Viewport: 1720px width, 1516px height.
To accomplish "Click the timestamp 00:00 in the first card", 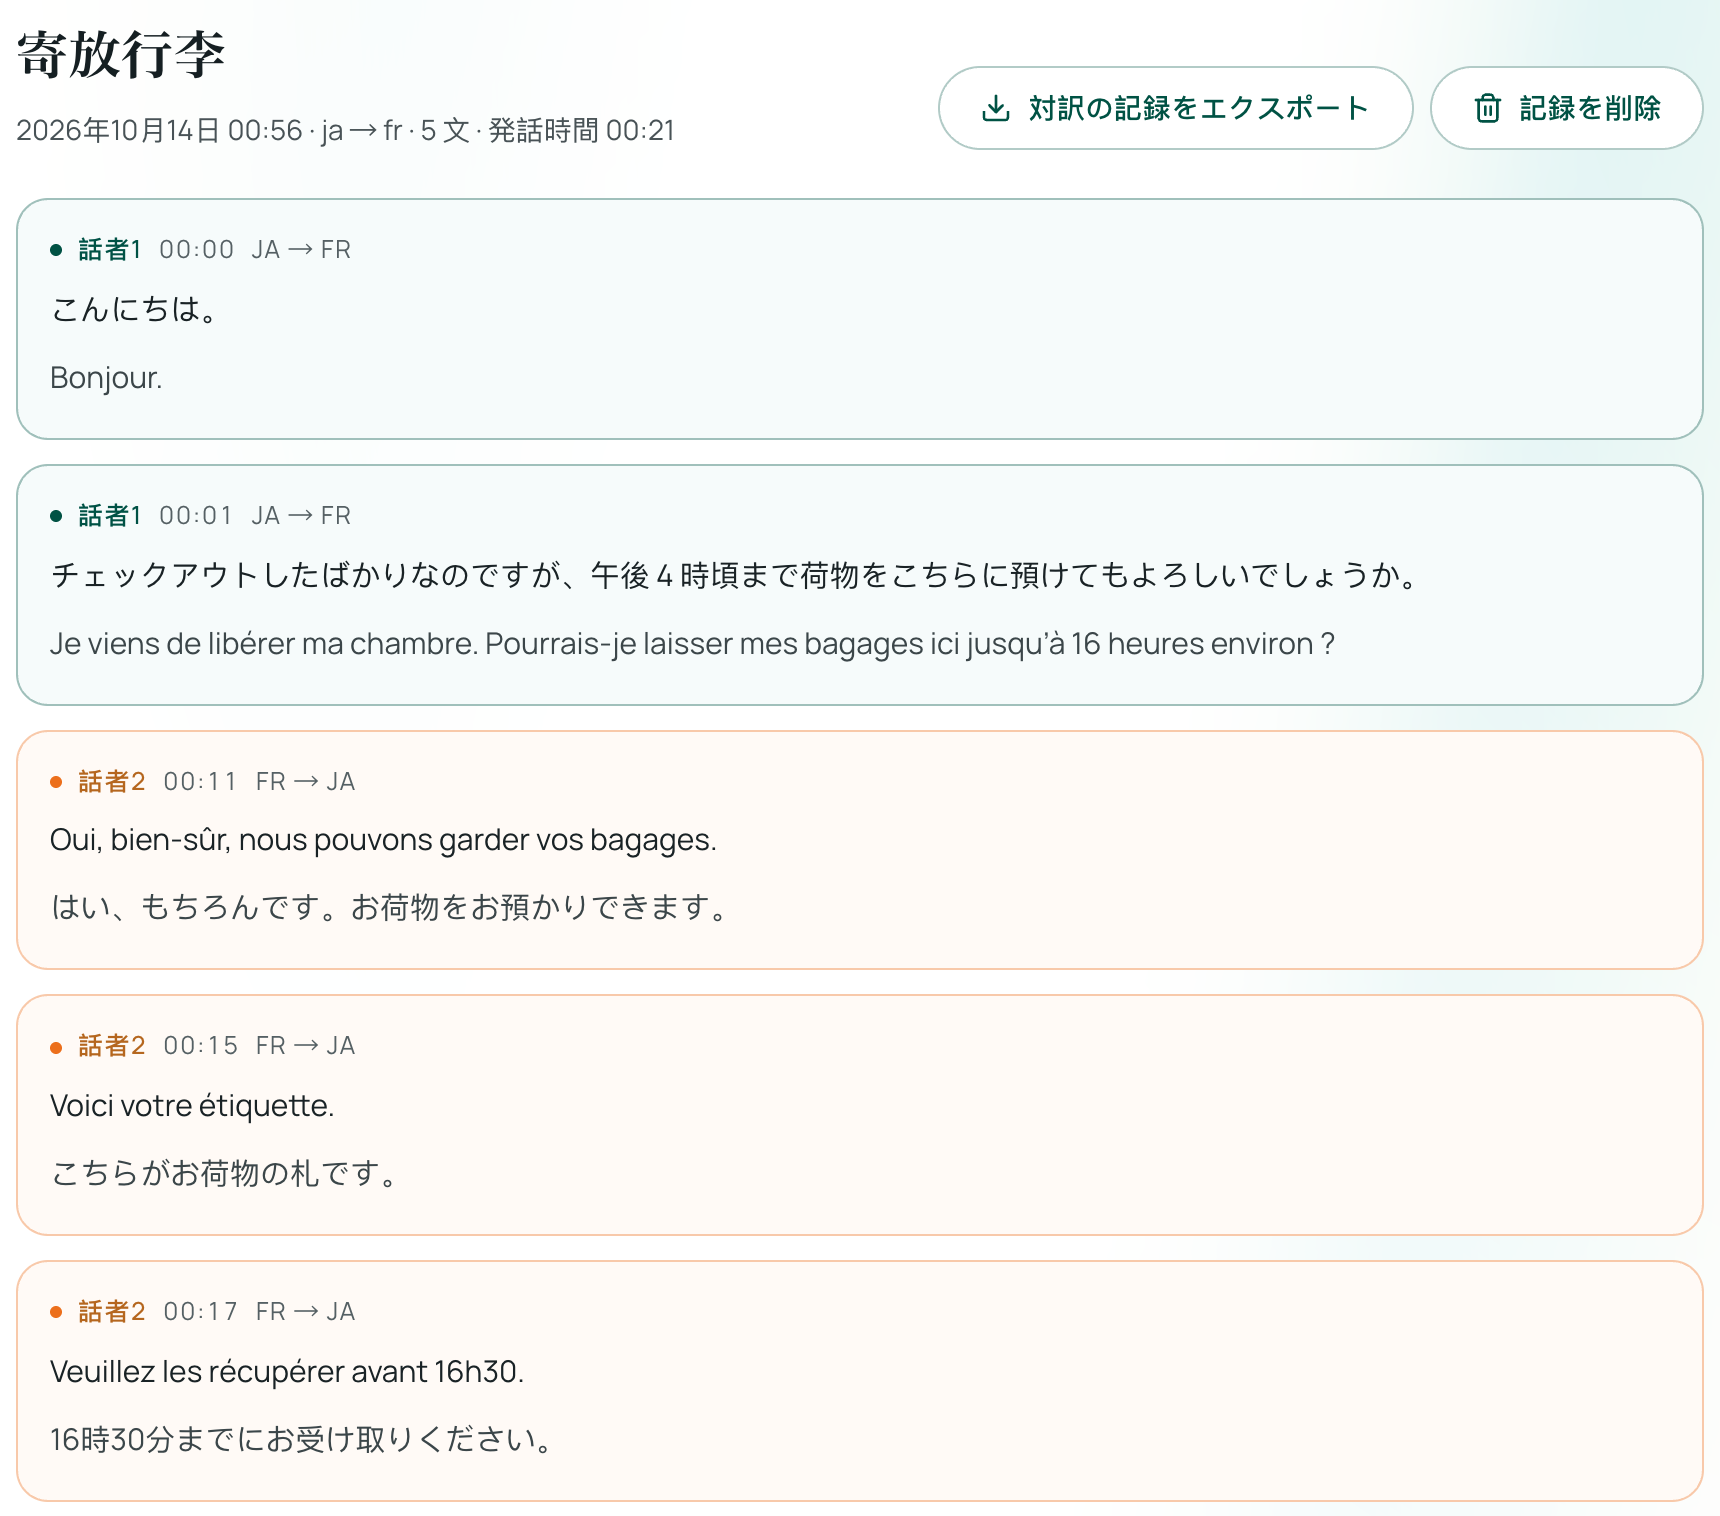I will (x=197, y=250).
